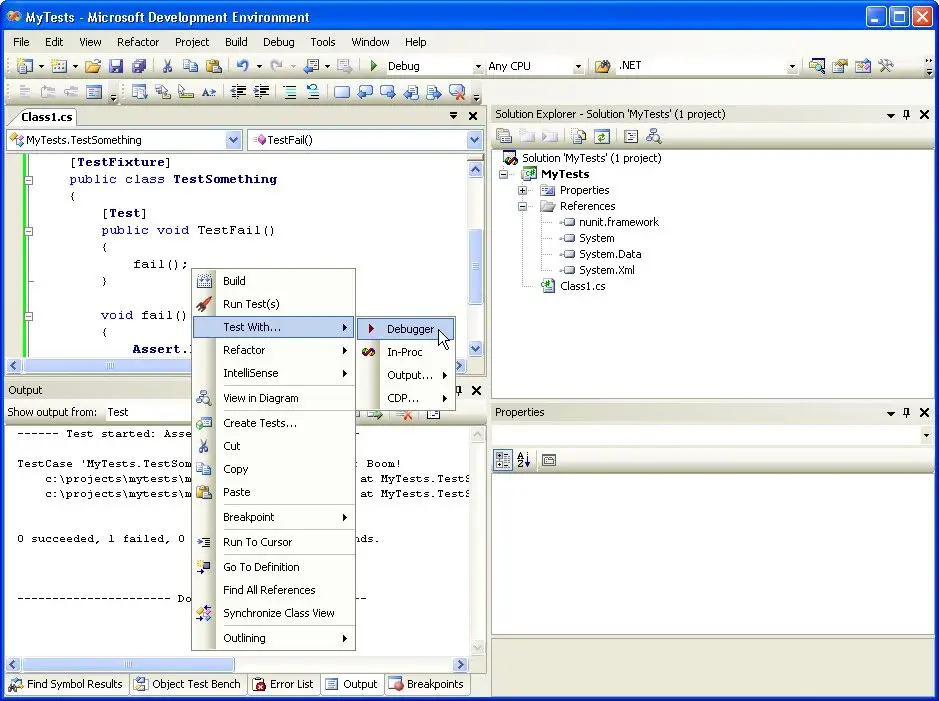Open the Object Browser toolbar icon

point(863,66)
